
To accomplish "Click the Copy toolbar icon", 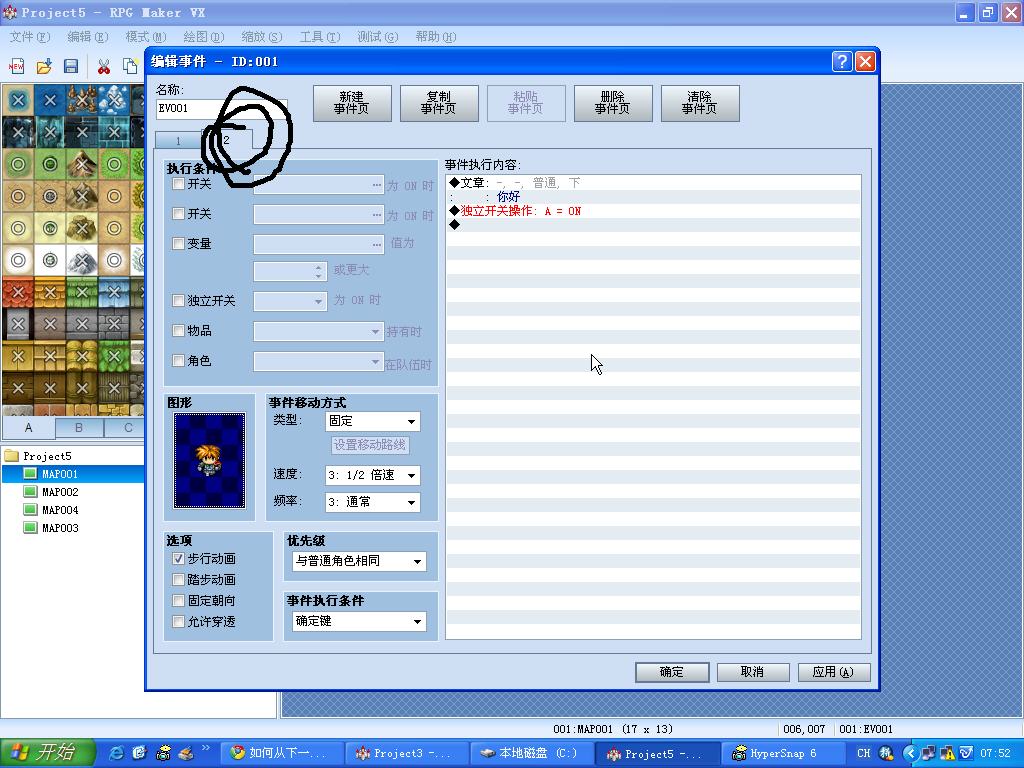I will [131, 66].
